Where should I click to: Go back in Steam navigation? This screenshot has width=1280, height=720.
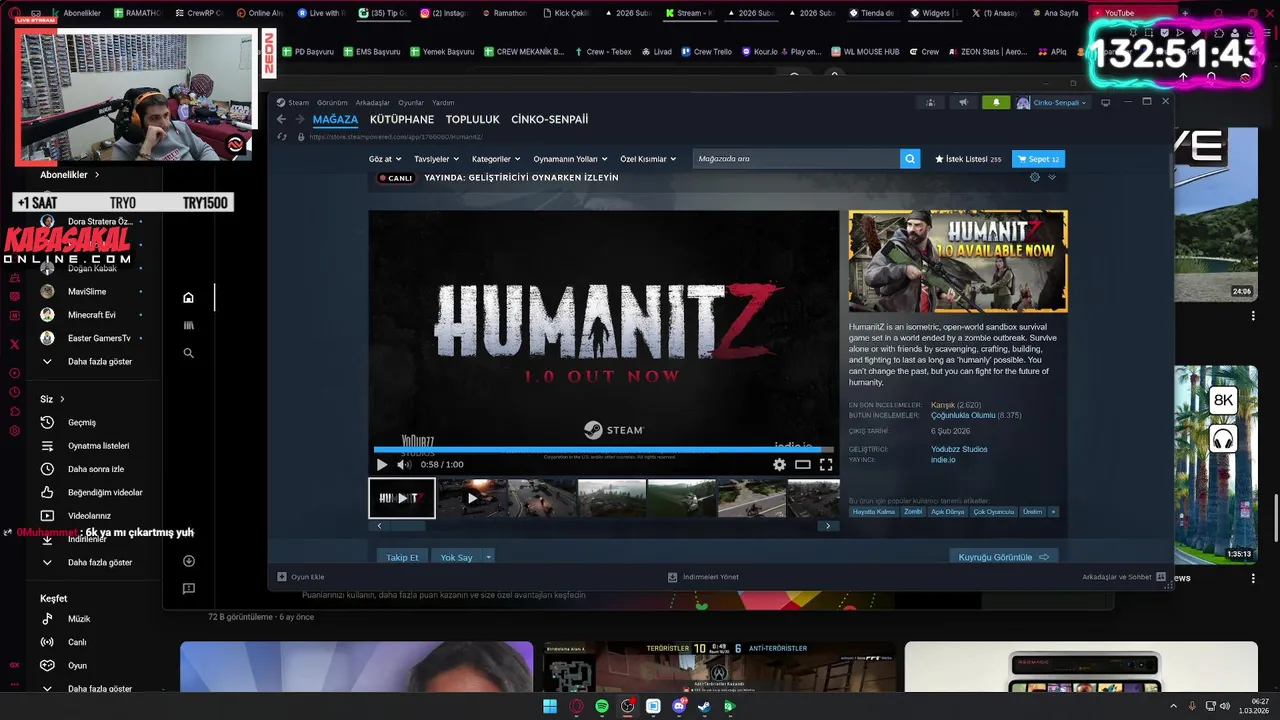point(281,119)
